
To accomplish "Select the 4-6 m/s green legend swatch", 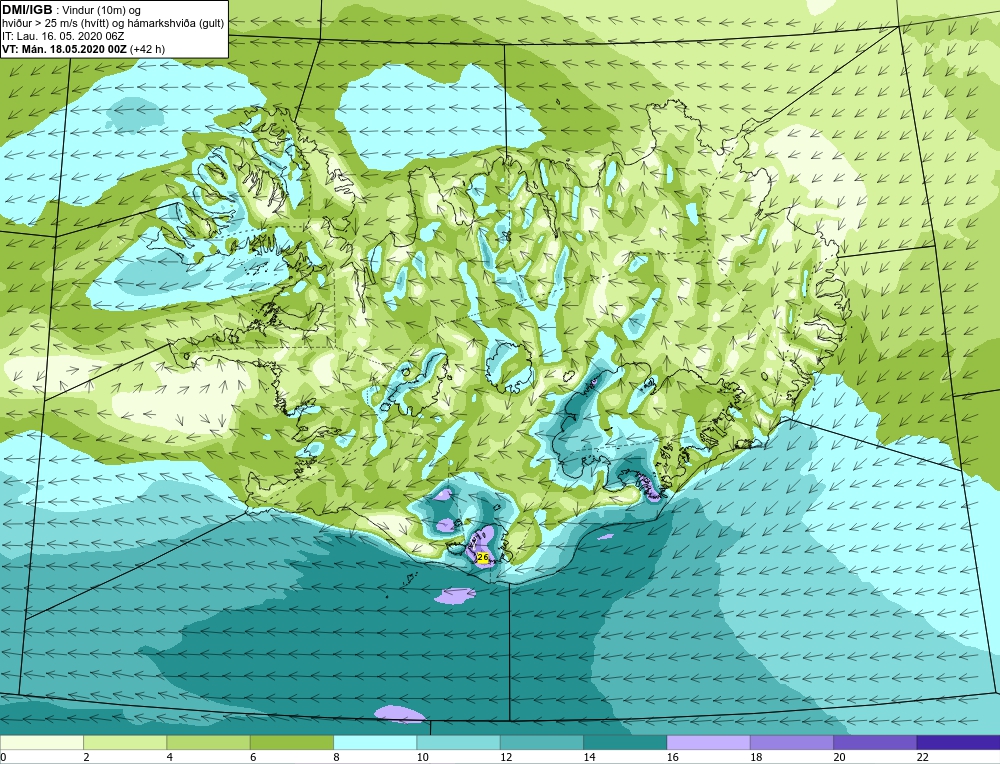I will tap(209, 742).
